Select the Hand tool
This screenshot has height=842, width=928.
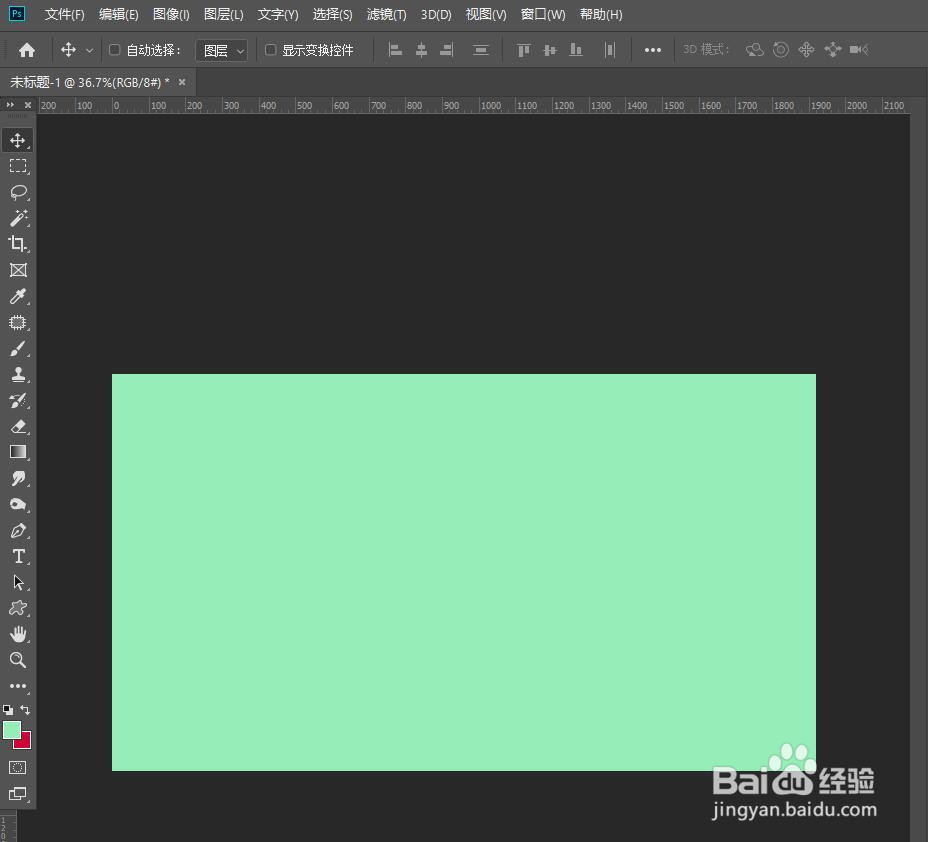click(18, 634)
